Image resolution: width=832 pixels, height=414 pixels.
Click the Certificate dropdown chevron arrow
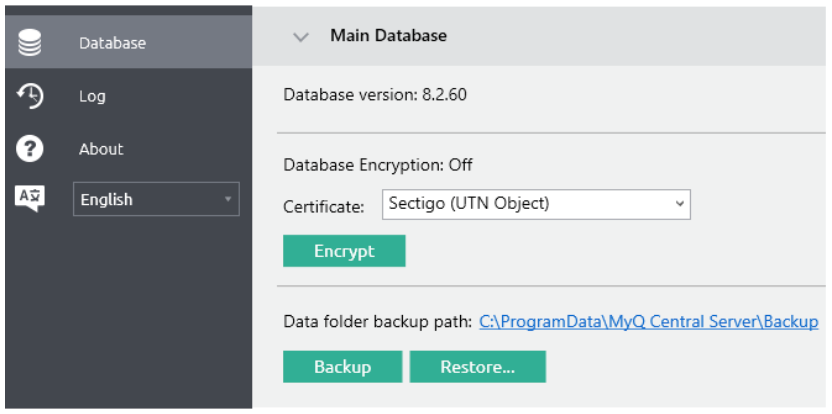(x=680, y=204)
